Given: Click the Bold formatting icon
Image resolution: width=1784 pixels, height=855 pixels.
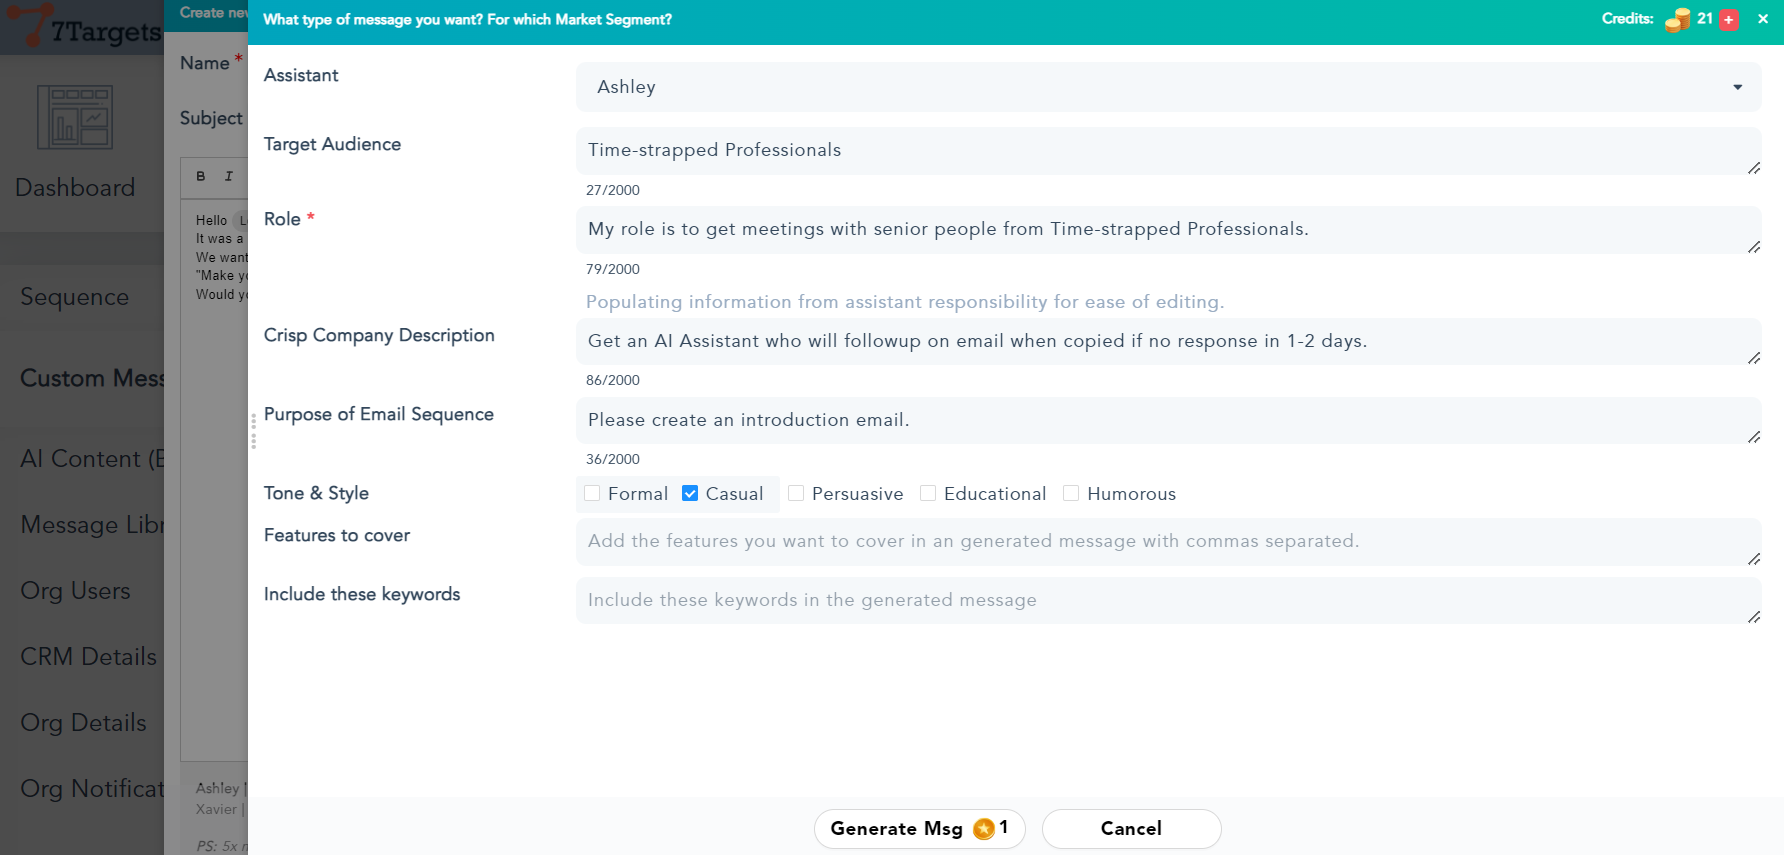Looking at the screenshot, I should click(201, 176).
